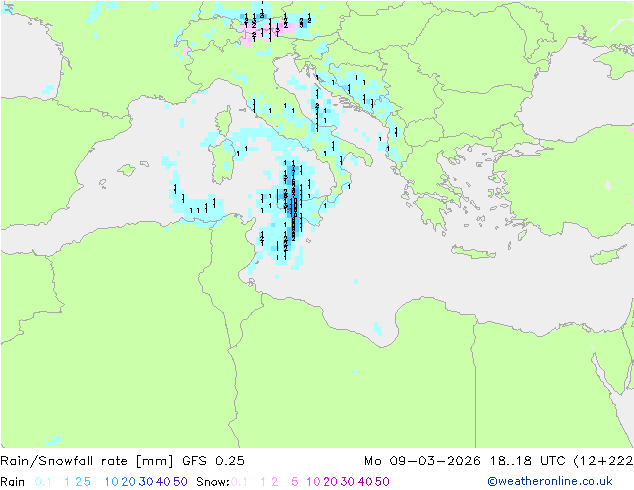Click the Snow: legend label
Image resolution: width=634 pixels, height=490 pixels.
pyautogui.click(x=213, y=482)
